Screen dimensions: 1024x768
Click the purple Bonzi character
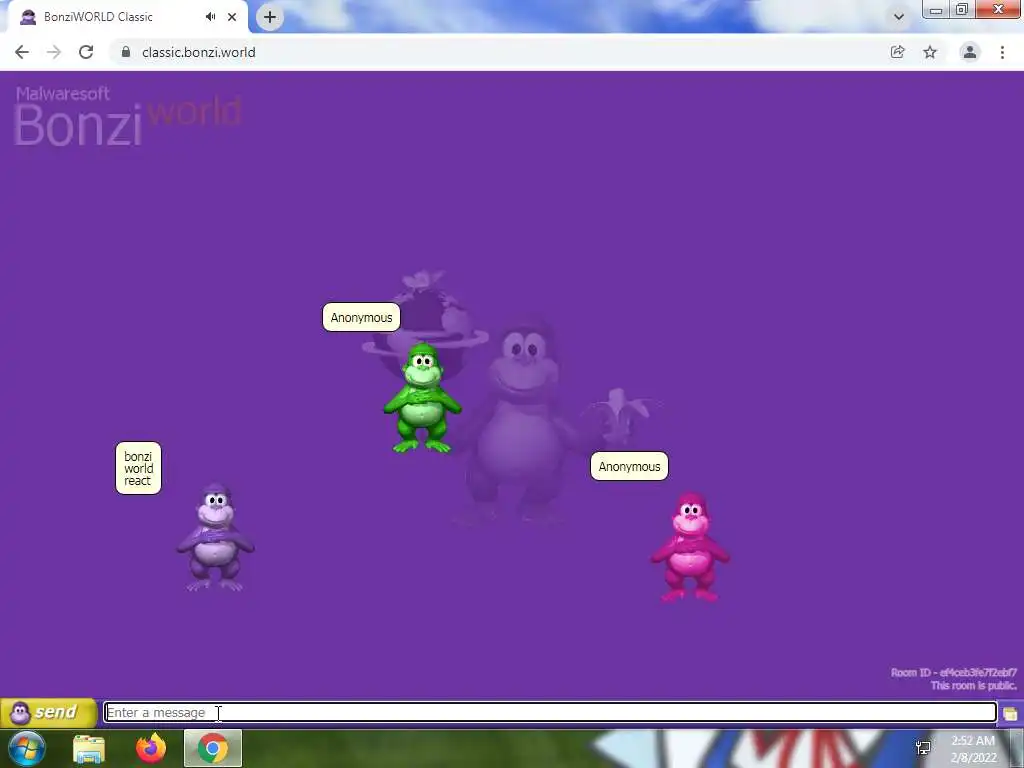pyautogui.click(x=216, y=537)
